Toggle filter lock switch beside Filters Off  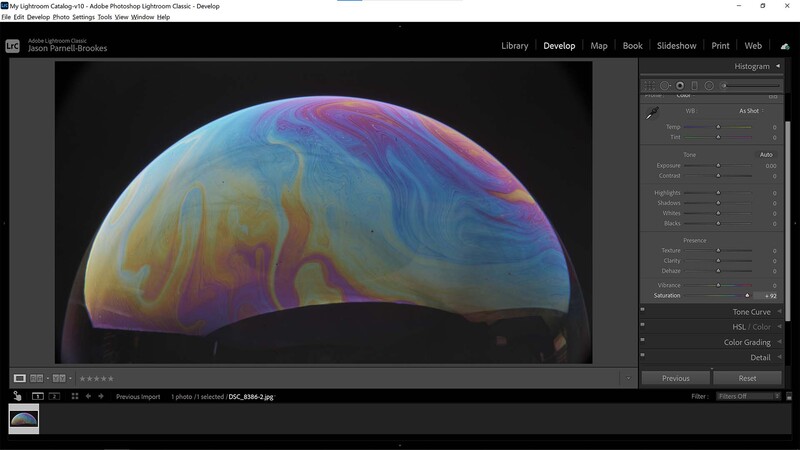pyautogui.click(x=789, y=396)
